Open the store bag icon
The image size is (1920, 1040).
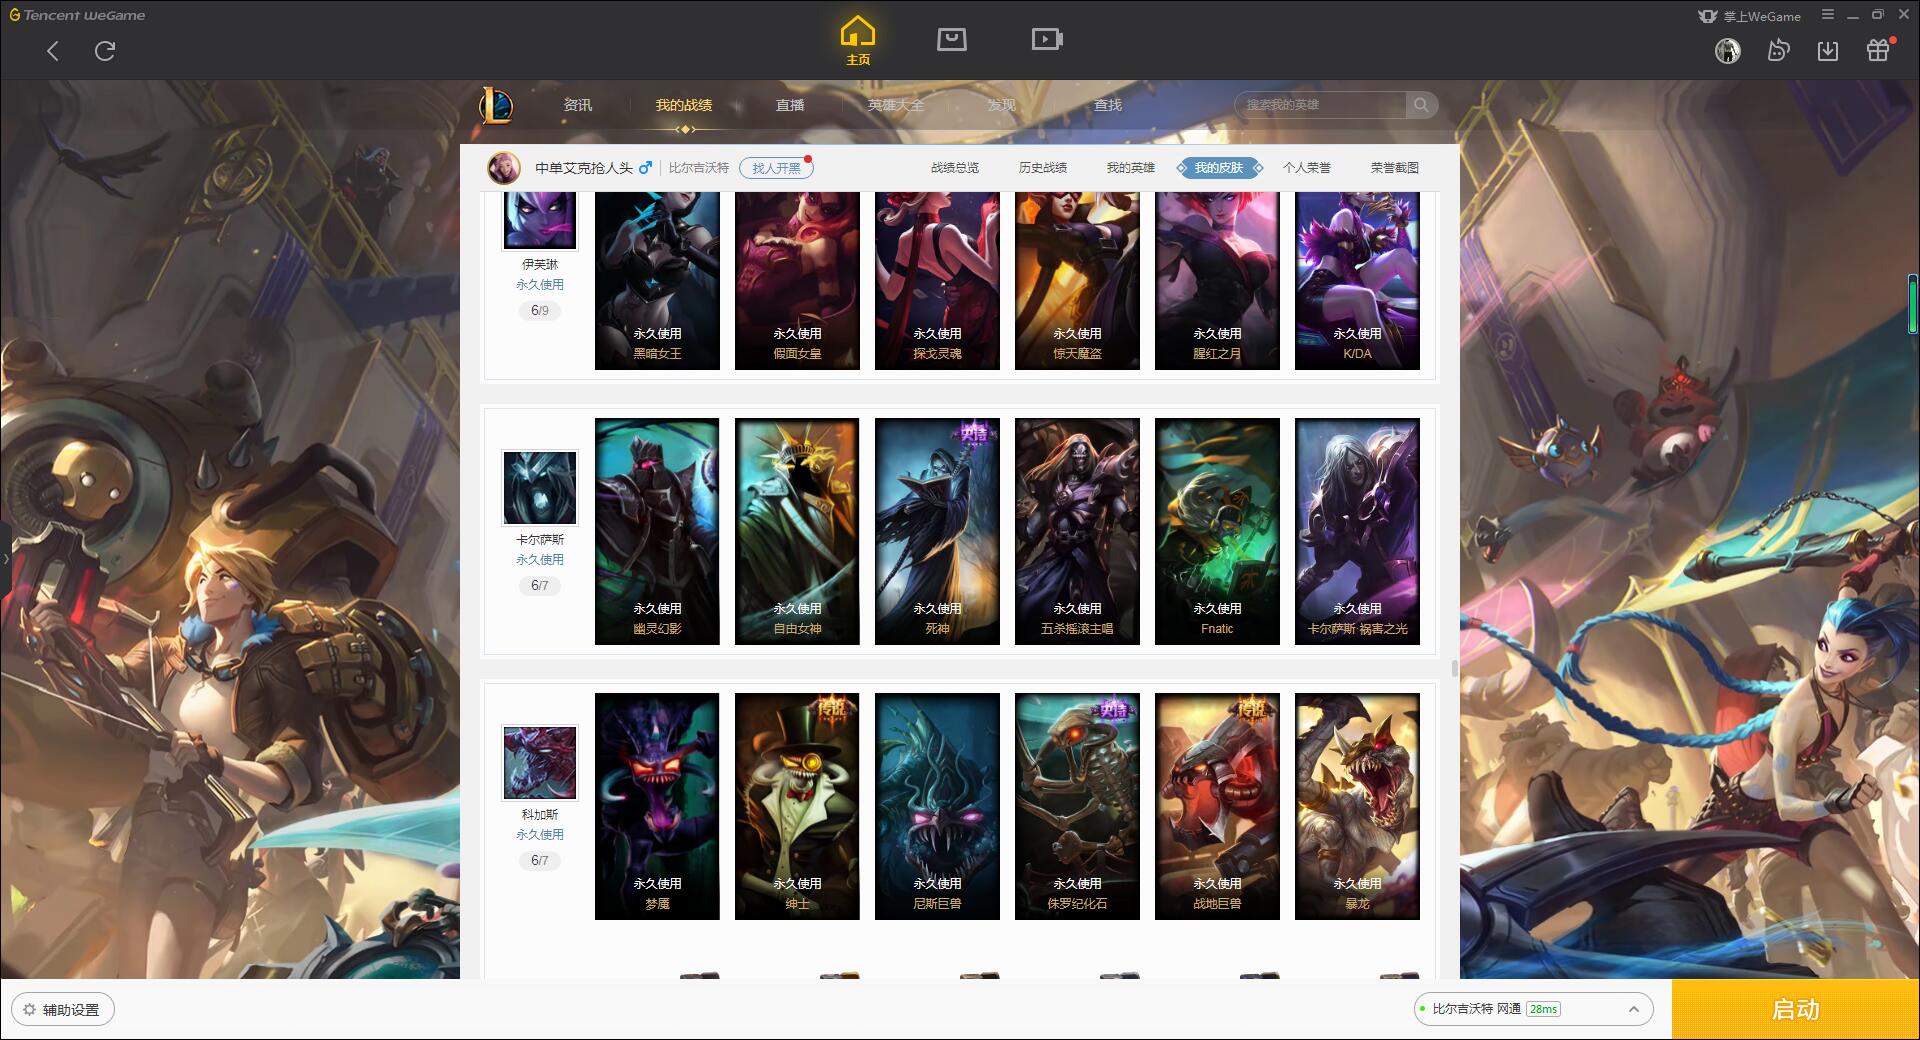pos(951,39)
